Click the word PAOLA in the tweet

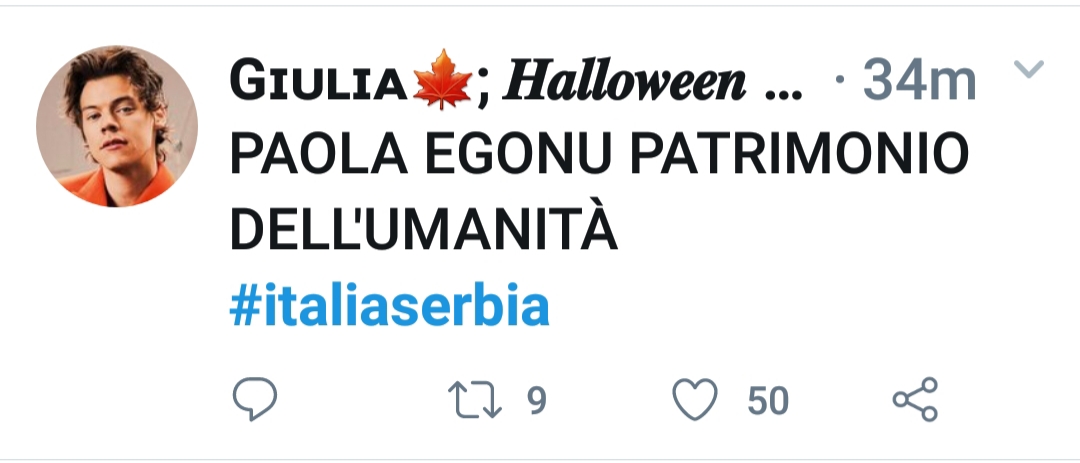click(319, 154)
